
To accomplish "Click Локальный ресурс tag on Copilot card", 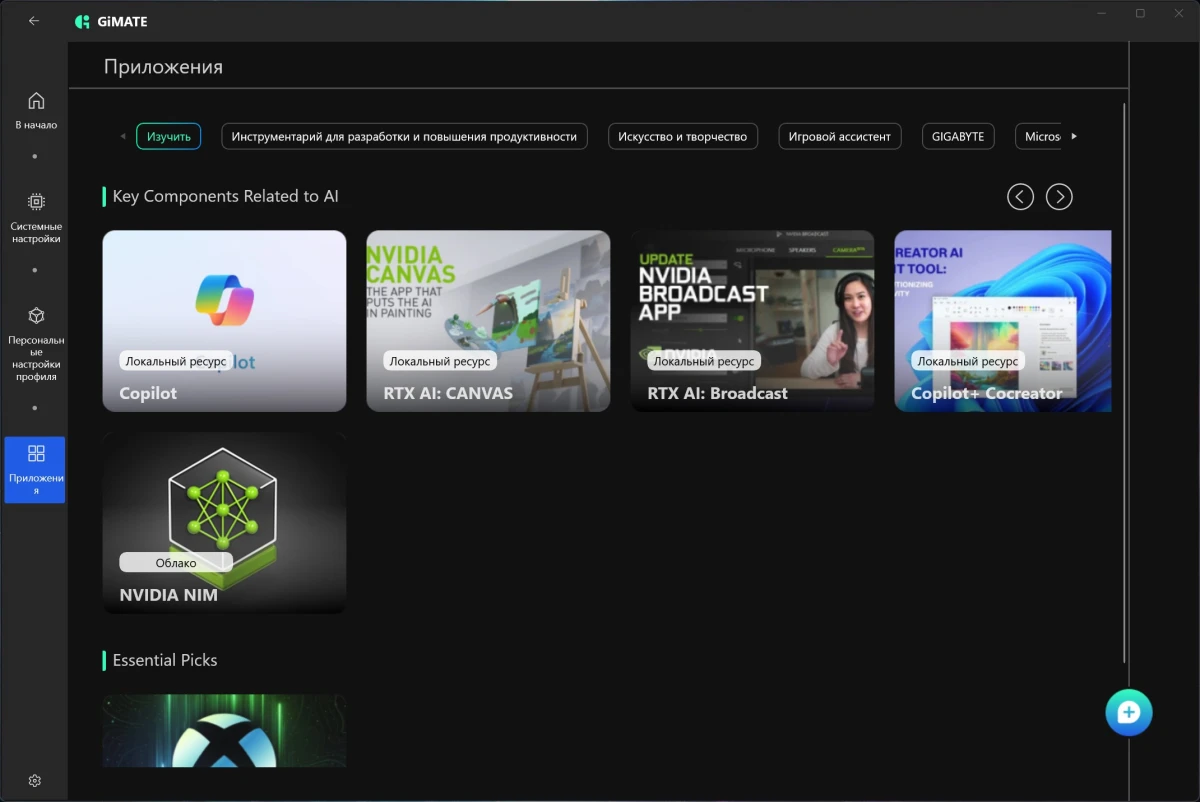I will pyautogui.click(x=176, y=361).
